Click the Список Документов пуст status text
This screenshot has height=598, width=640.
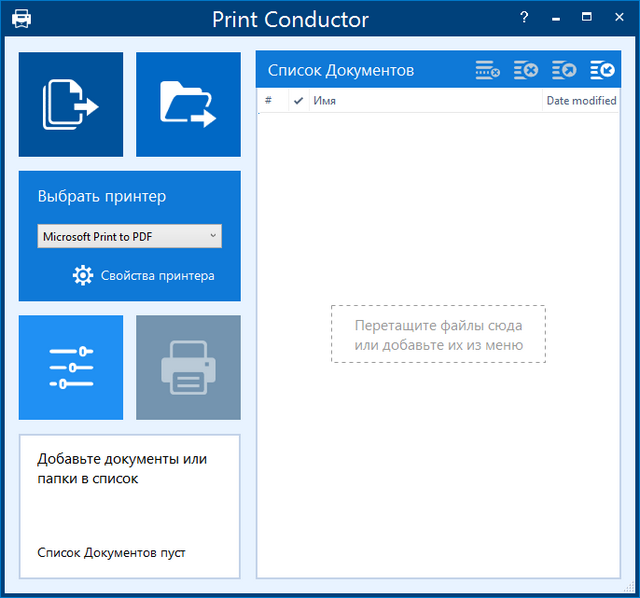(111, 553)
